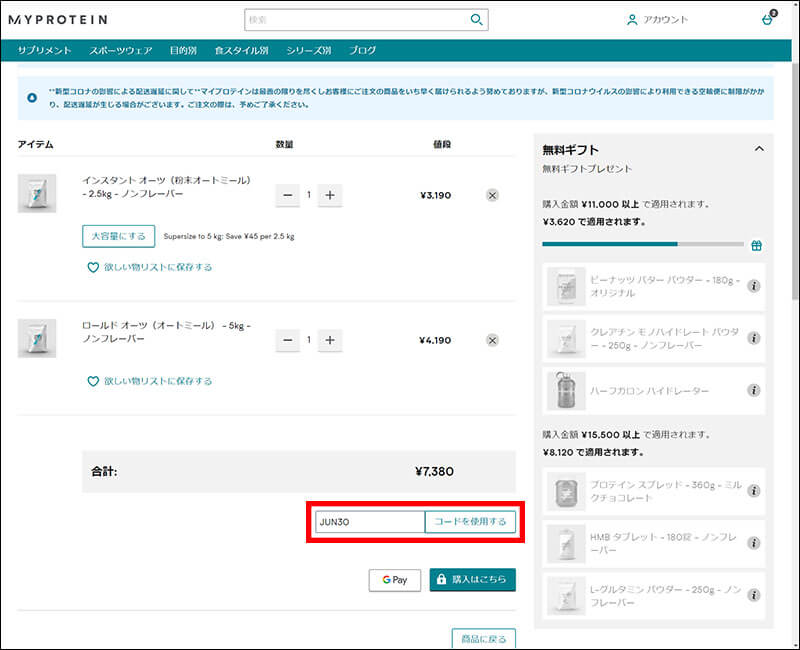This screenshot has width=800, height=650.
Task: Click the ¥3,190 price text
Action: [435, 195]
